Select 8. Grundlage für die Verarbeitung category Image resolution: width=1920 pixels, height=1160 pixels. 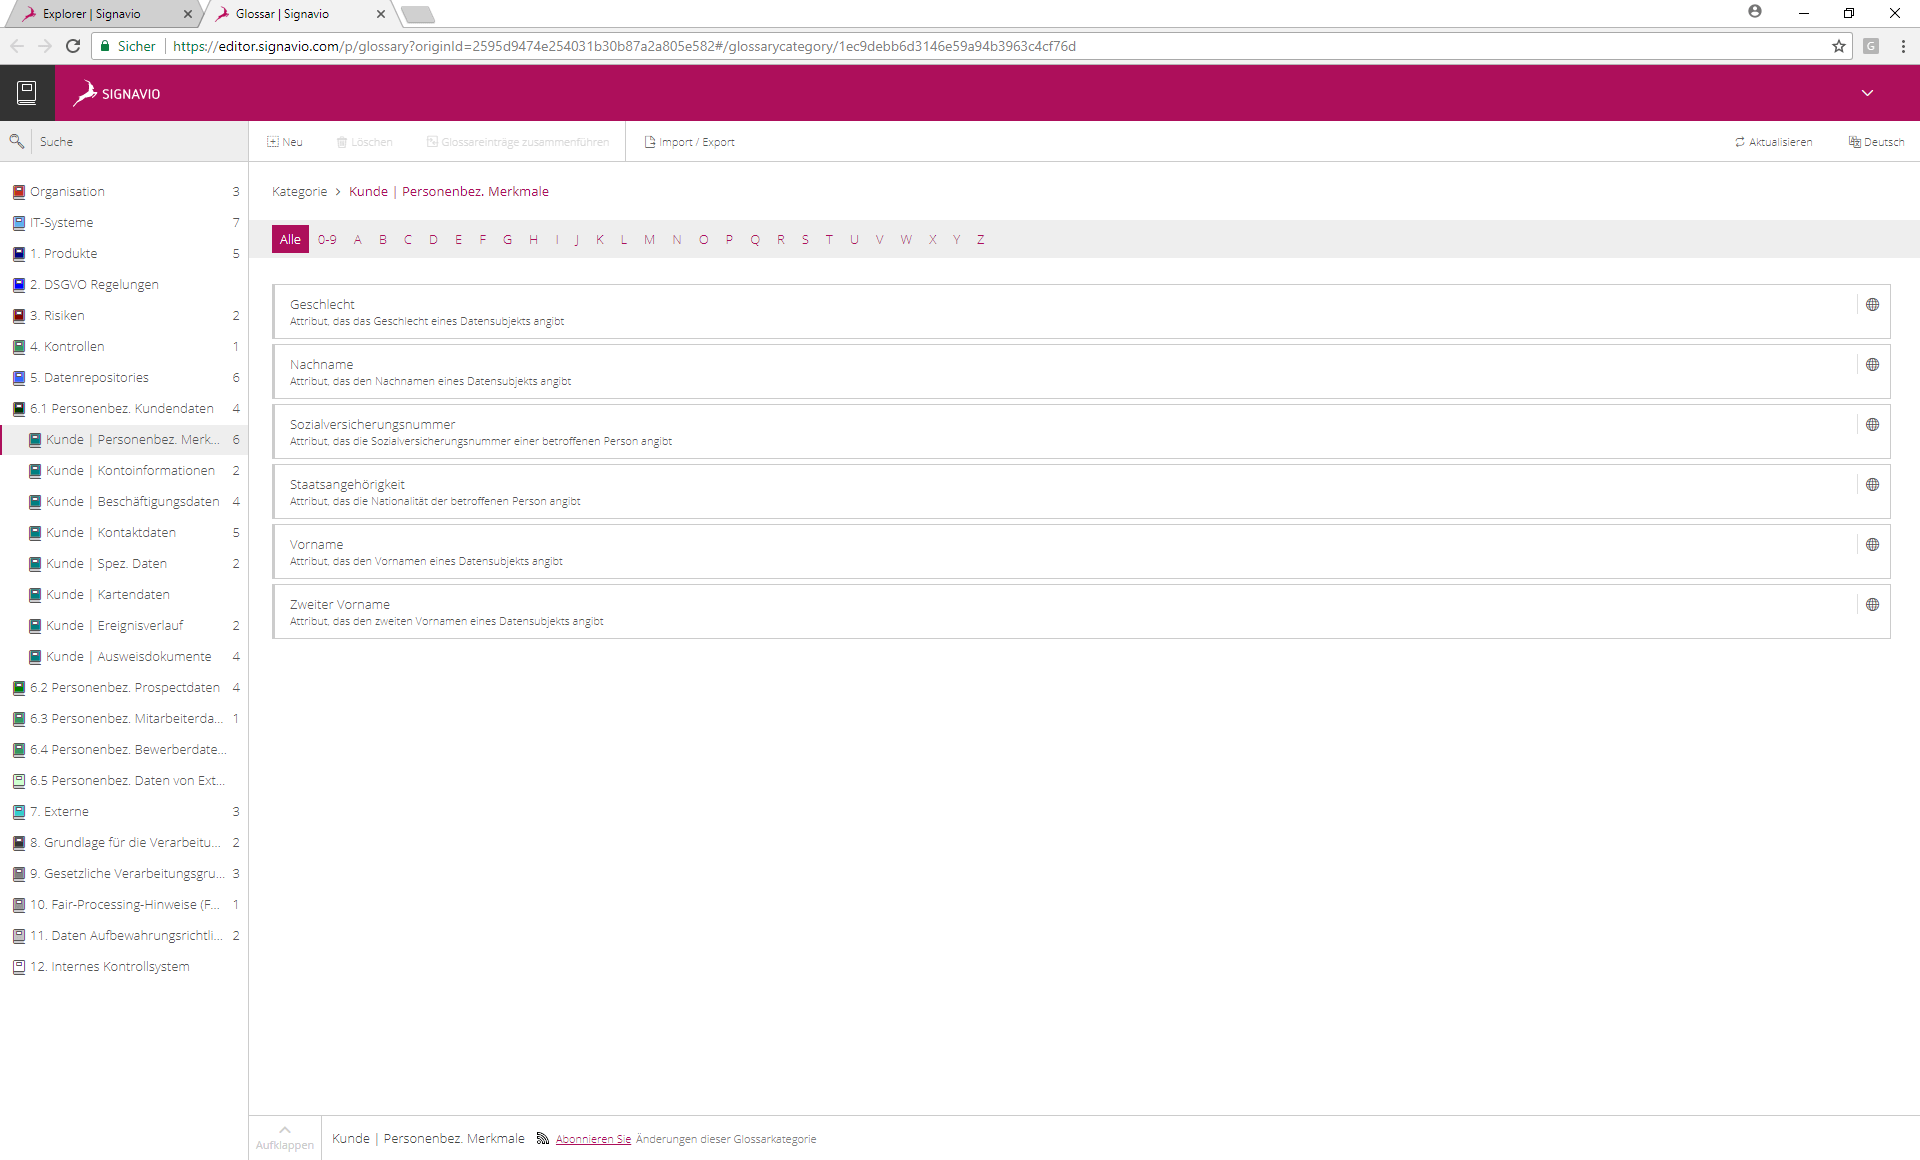pos(124,843)
